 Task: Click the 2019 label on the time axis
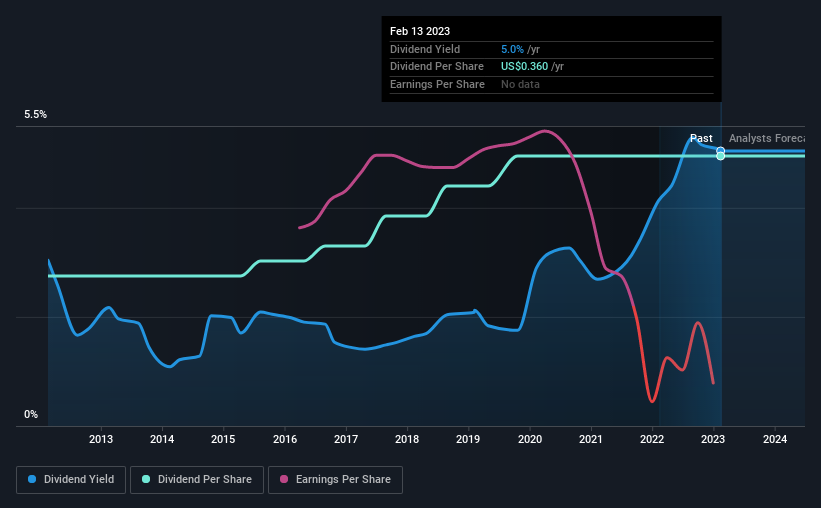point(468,439)
